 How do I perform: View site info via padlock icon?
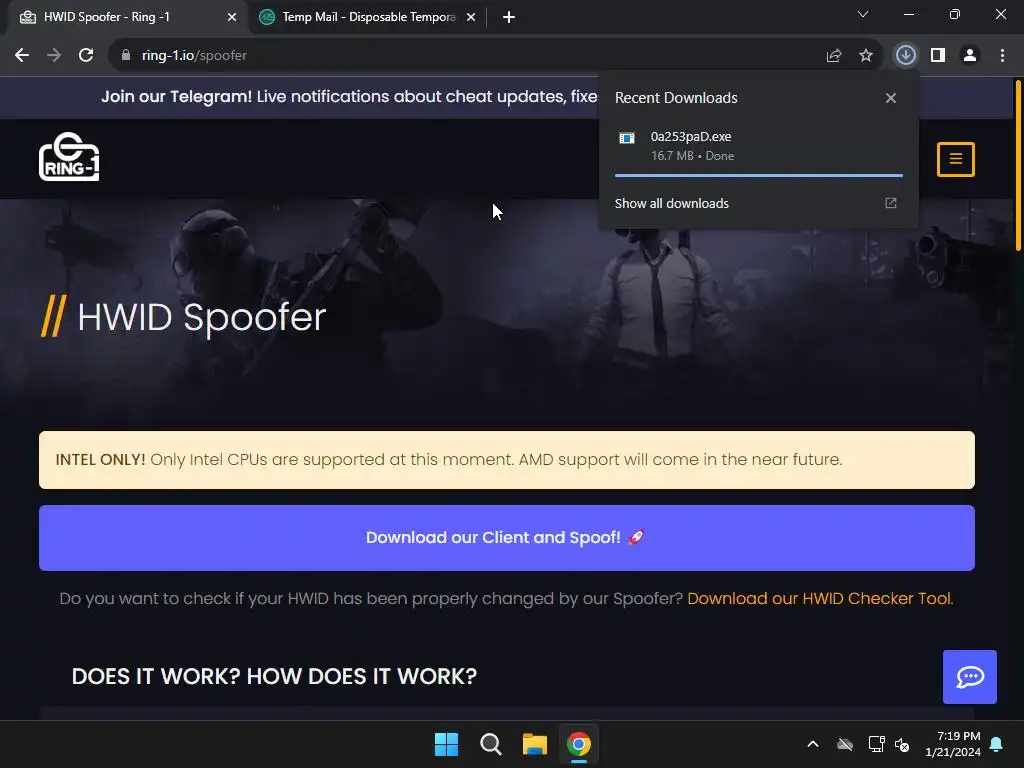[x=125, y=56]
